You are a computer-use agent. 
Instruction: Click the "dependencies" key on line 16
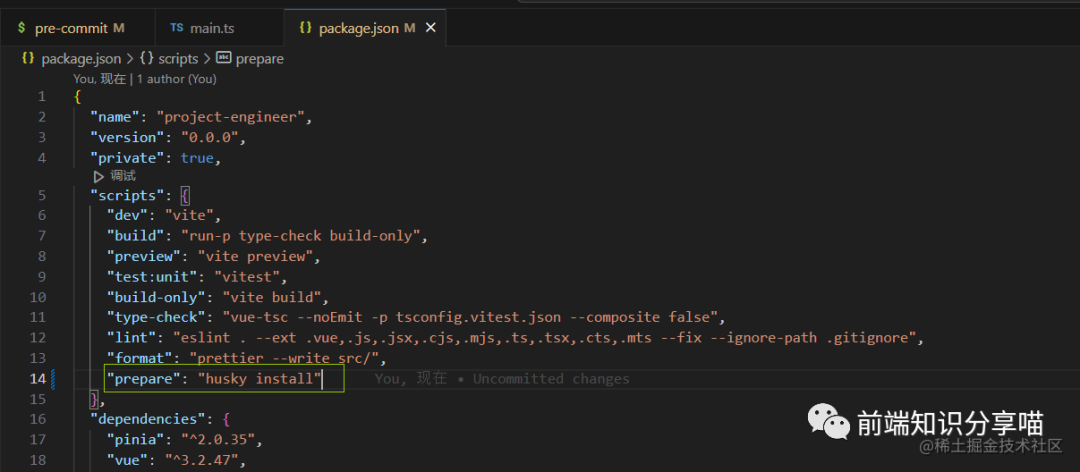click(x=148, y=419)
